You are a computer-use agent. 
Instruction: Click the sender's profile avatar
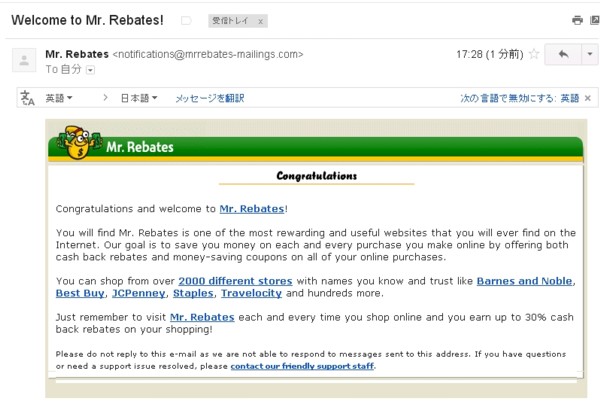pyautogui.click(x=23, y=61)
